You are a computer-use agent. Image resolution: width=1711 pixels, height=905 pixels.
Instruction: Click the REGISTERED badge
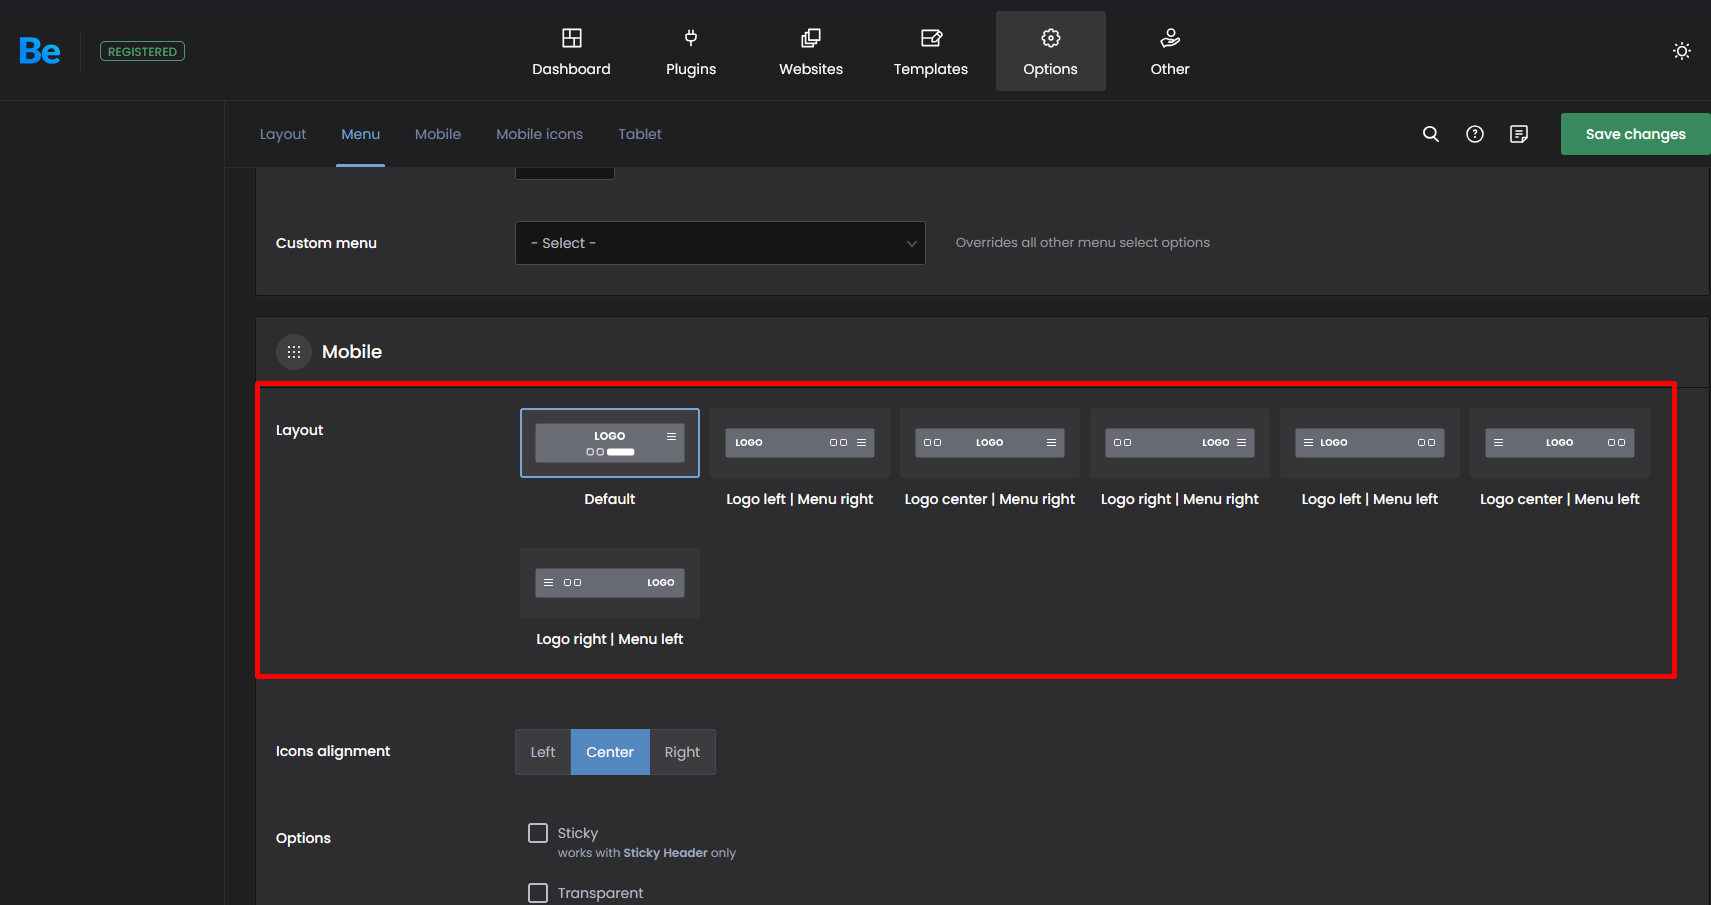(x=142, y=51)
